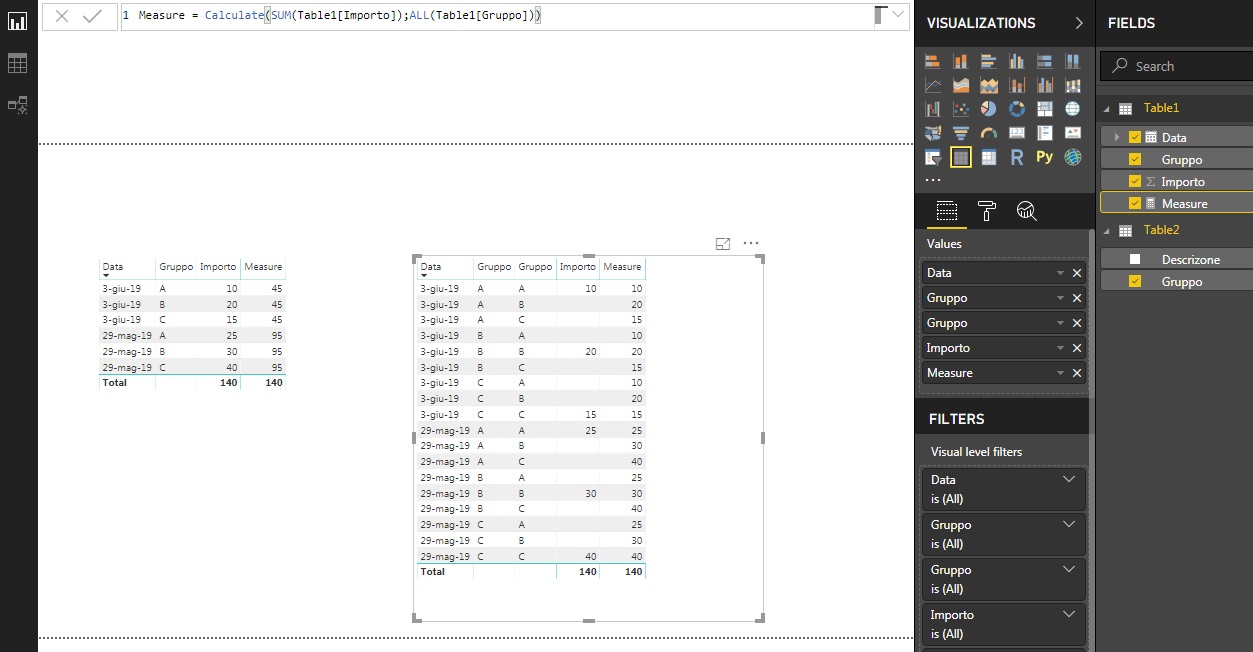Select the R script visual

[1017, 157]
